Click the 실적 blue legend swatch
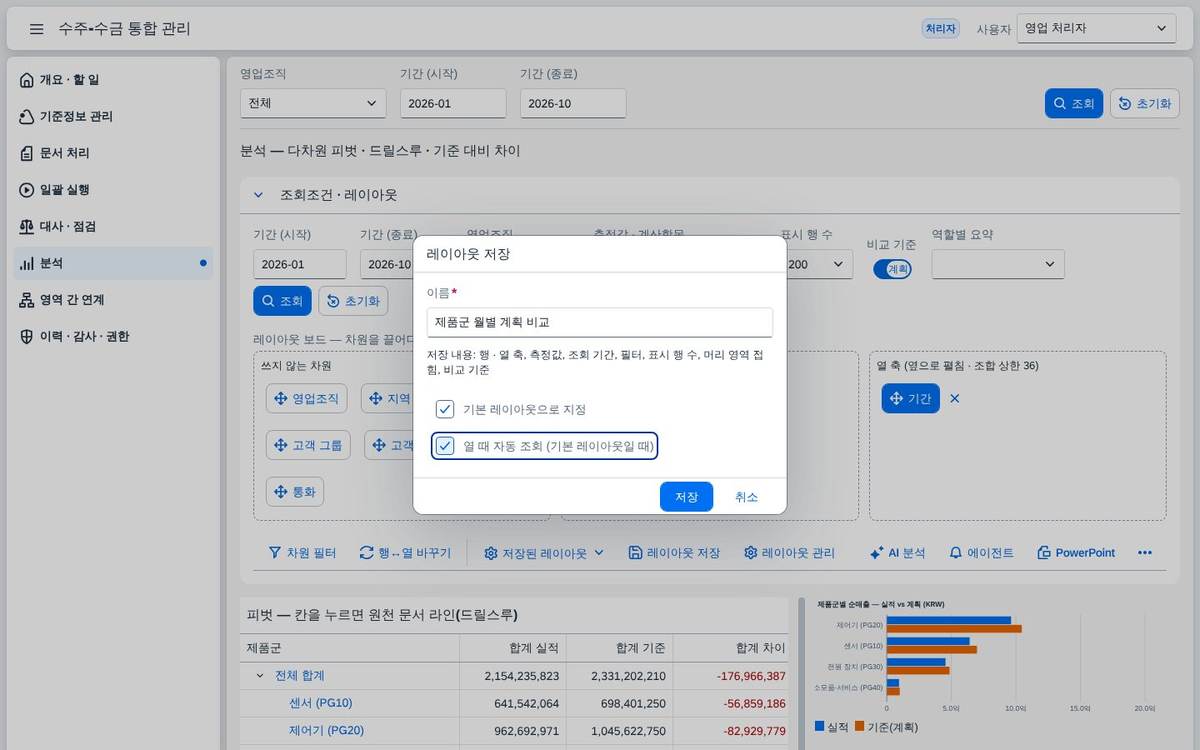Image resolution: width=1200 pixels, height=750 pixels. pos(820,727)
